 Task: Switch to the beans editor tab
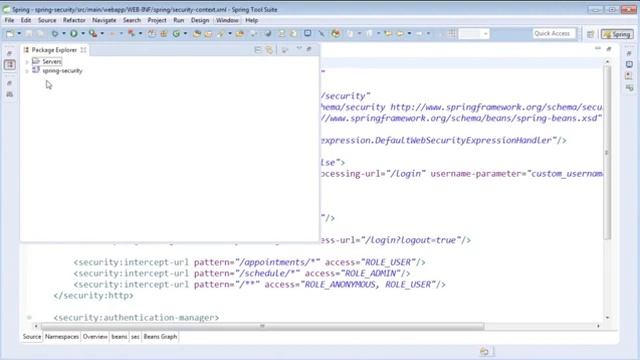119,337
